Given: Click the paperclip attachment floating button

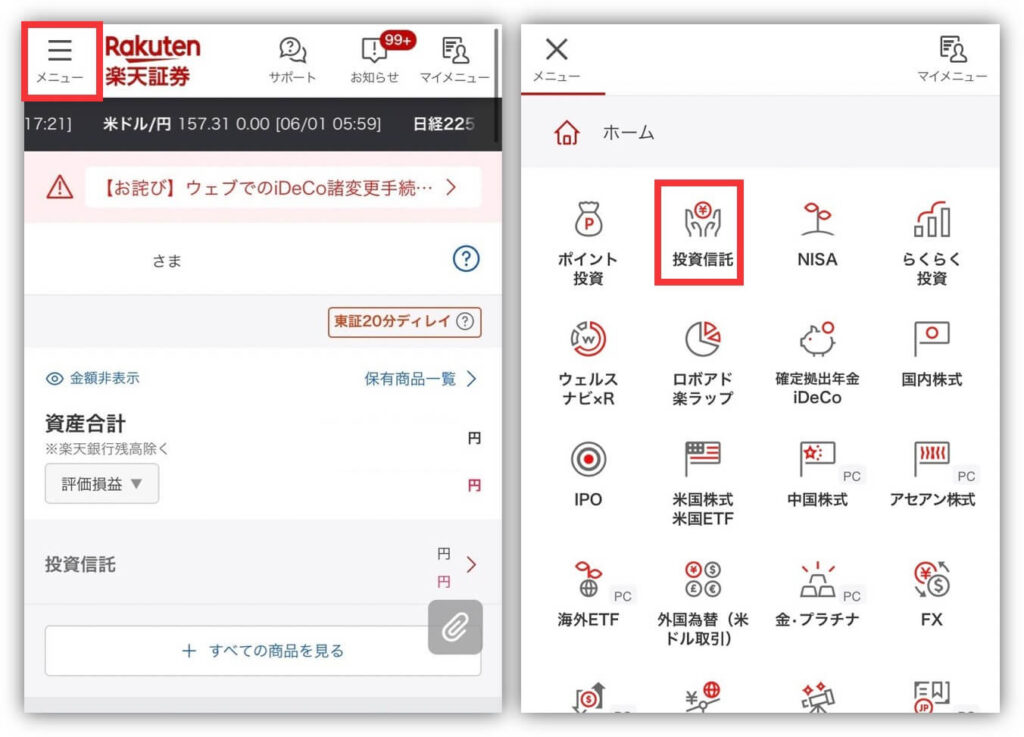Looking at the screenshot, I should click(455, 627).
